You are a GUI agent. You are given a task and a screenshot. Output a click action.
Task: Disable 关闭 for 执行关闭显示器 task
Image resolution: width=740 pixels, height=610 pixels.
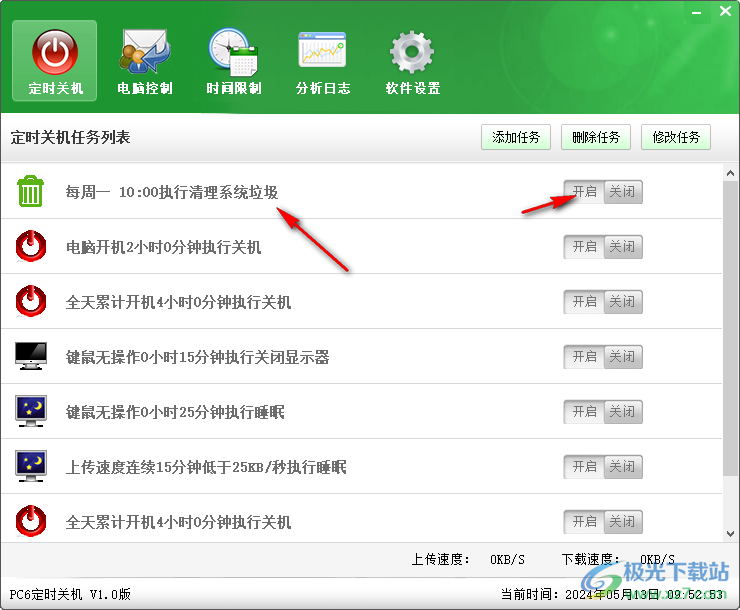click(x=623, y=357)
